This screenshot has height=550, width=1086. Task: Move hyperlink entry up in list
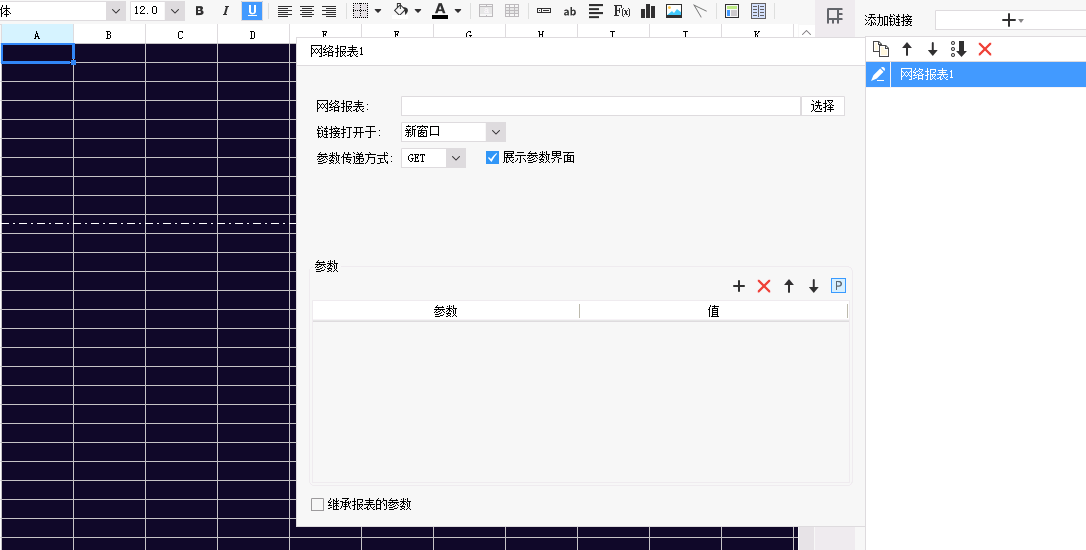(x=907, y=48)
